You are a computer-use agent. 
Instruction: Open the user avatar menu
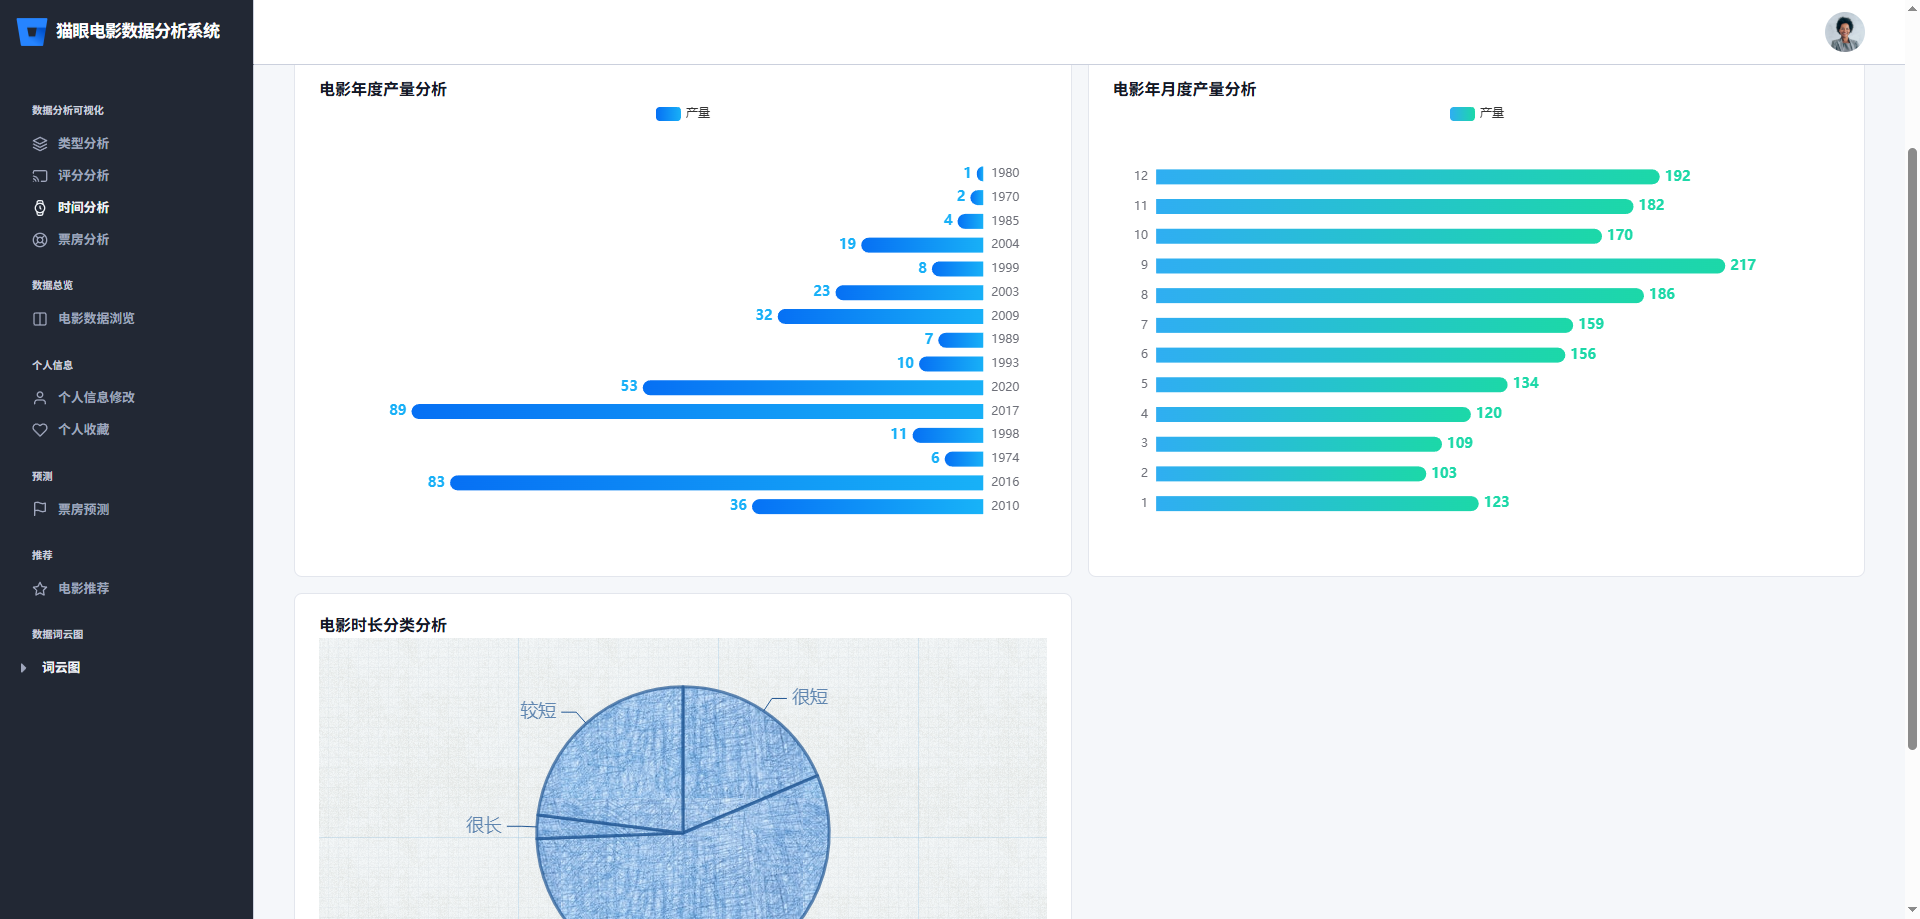pos(1844,32)
